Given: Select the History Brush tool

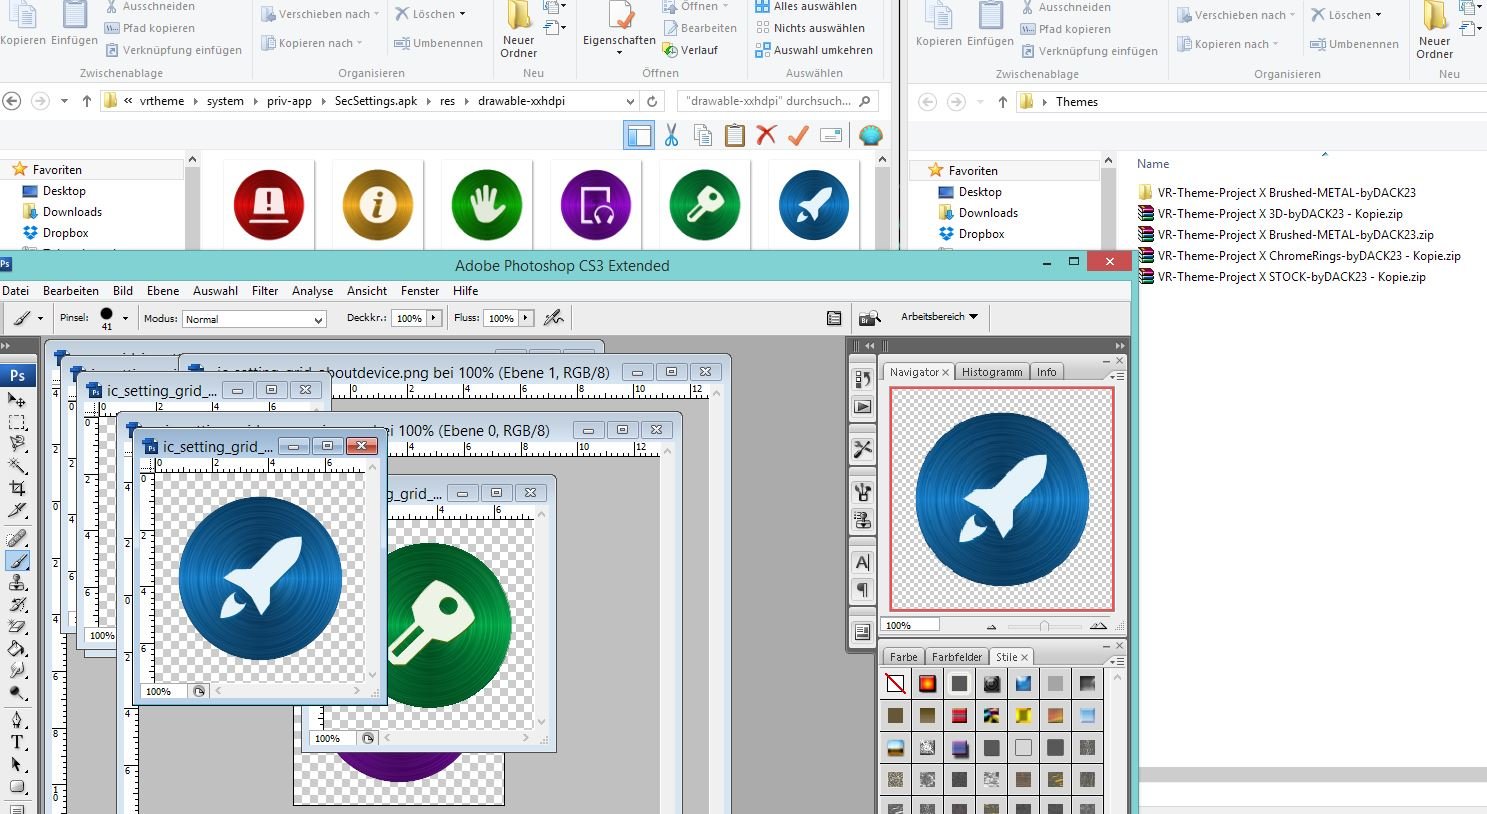Looking at the screenshot, I should coord(17,605).
